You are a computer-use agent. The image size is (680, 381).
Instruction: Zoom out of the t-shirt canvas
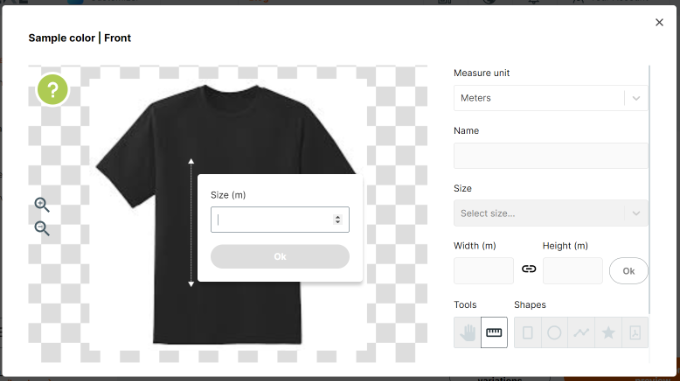pyautogui.click(x=42, y=228)
